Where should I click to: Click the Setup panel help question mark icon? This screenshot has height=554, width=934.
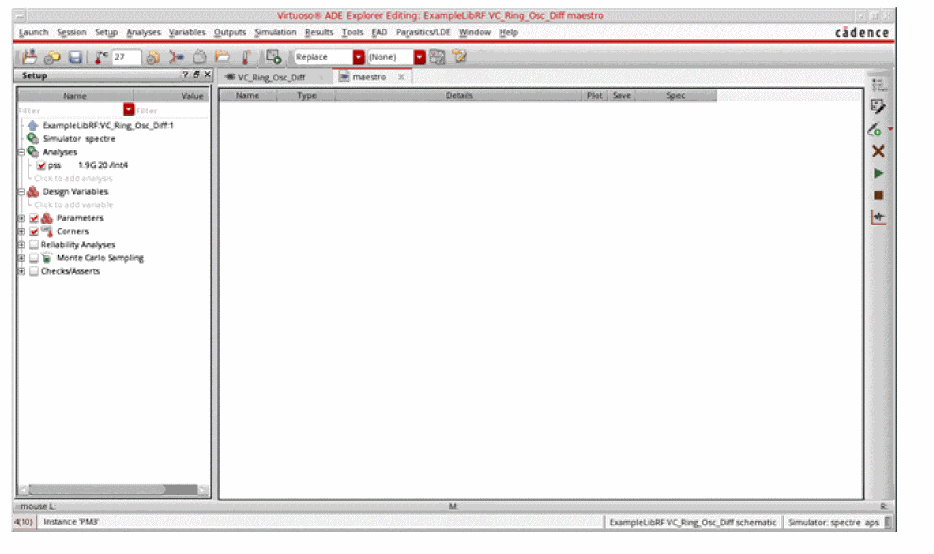[185, 74]
